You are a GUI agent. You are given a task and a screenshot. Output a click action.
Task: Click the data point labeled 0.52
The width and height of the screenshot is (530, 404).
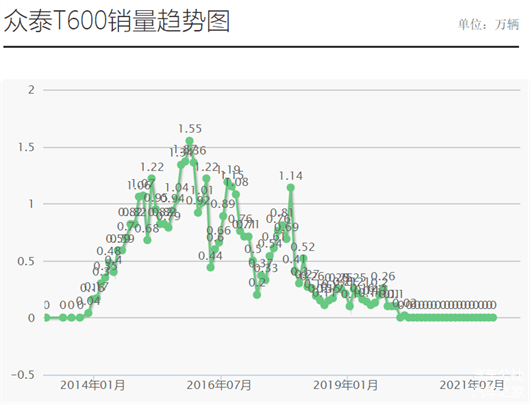tap(303, 258)
